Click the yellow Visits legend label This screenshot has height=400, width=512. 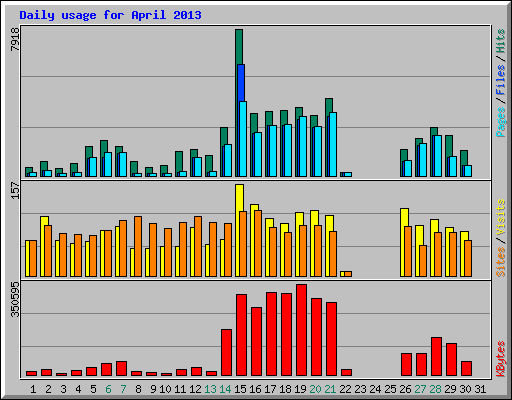[x=501, y=218]
